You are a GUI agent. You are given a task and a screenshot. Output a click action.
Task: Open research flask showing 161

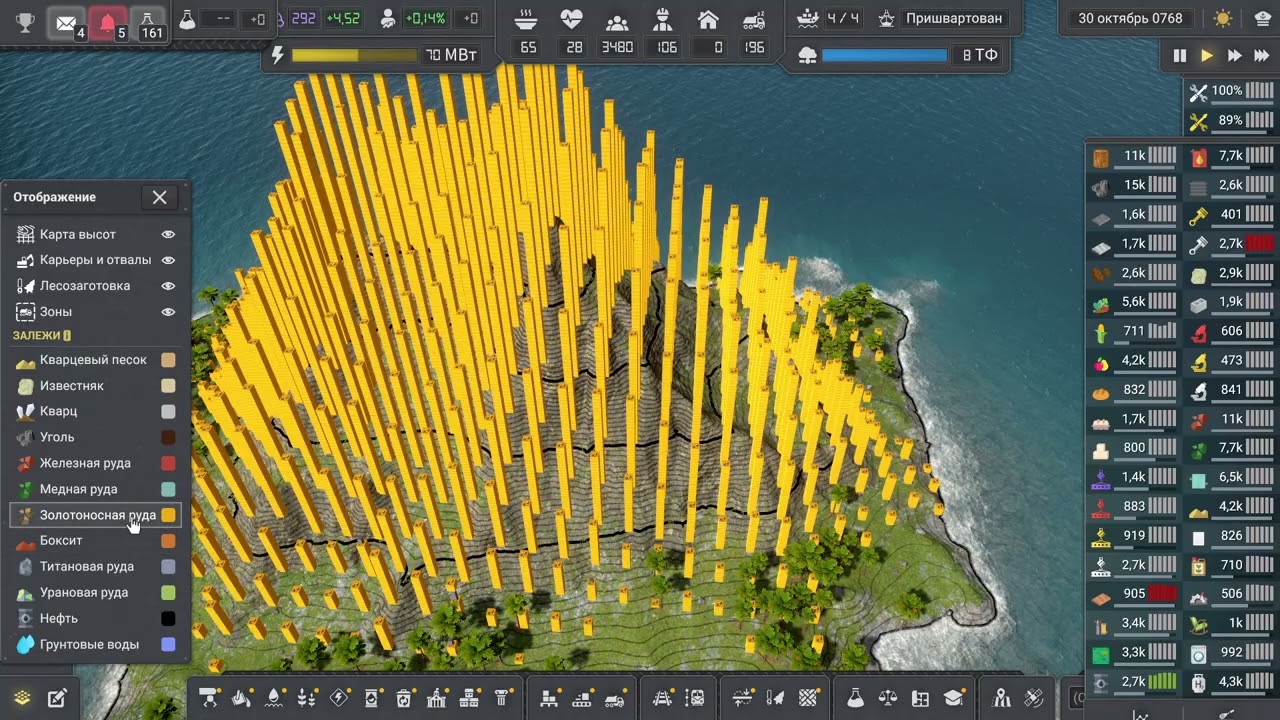pyautogui.click(x=148, y=23)
